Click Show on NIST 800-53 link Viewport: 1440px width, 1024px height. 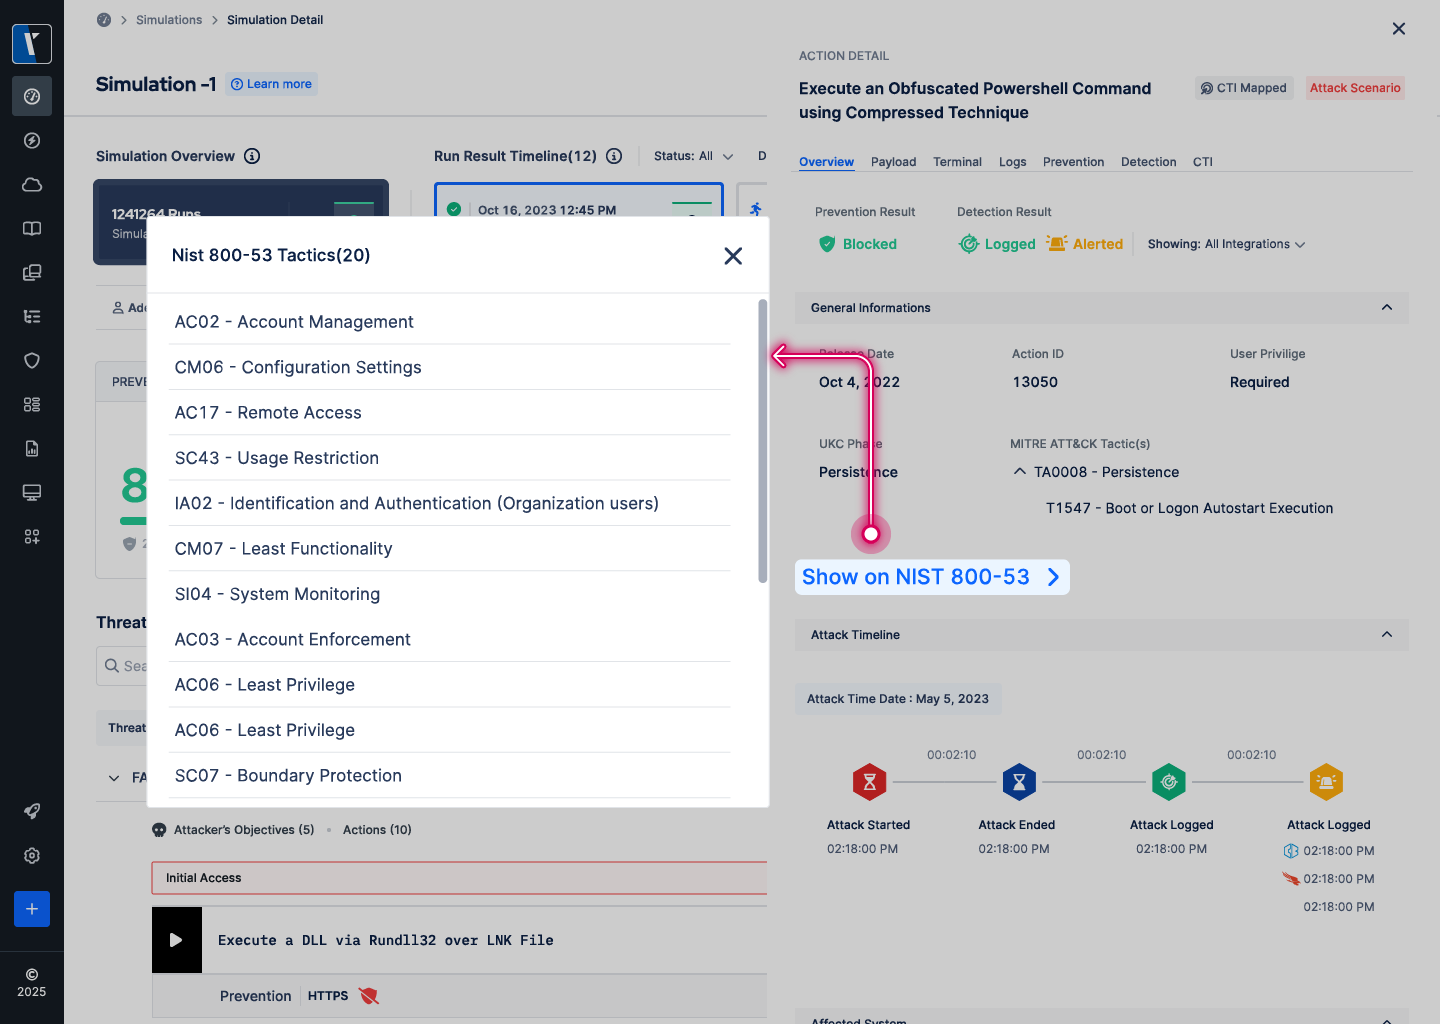pos(931,577)
